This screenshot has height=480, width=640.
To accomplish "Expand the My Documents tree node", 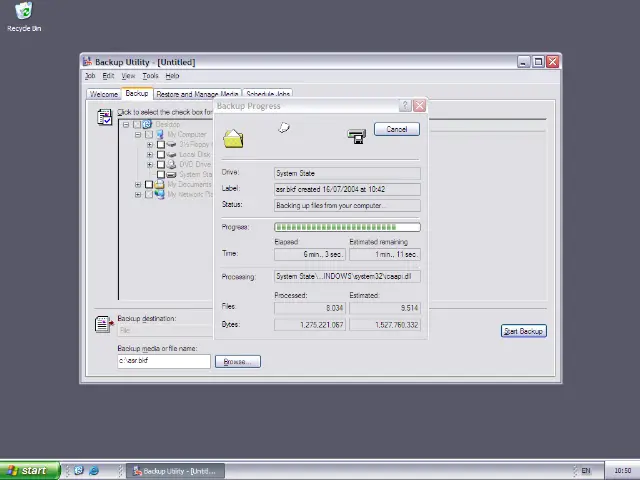I will point(138,185).
